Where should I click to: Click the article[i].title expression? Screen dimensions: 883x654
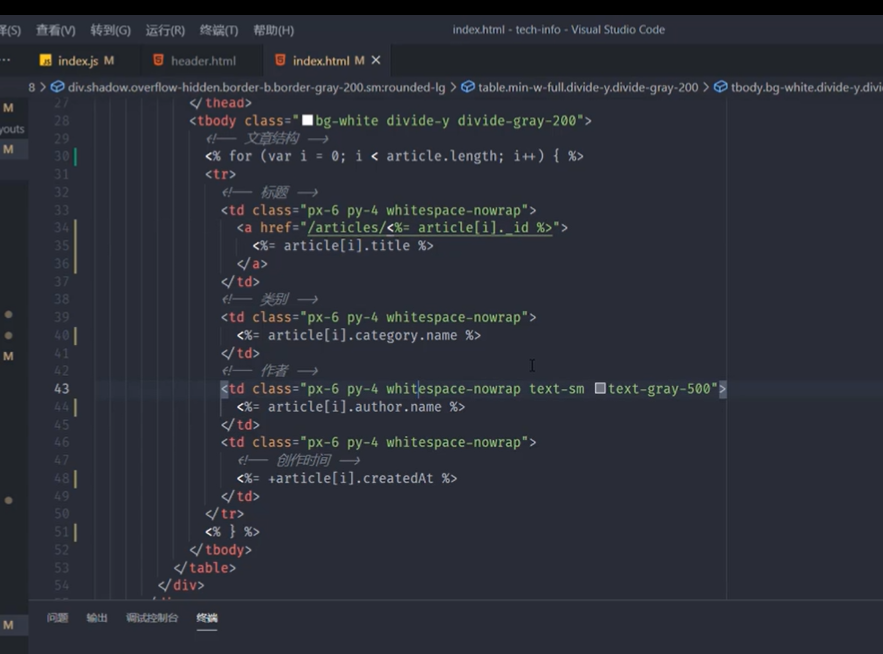[343, 246]
